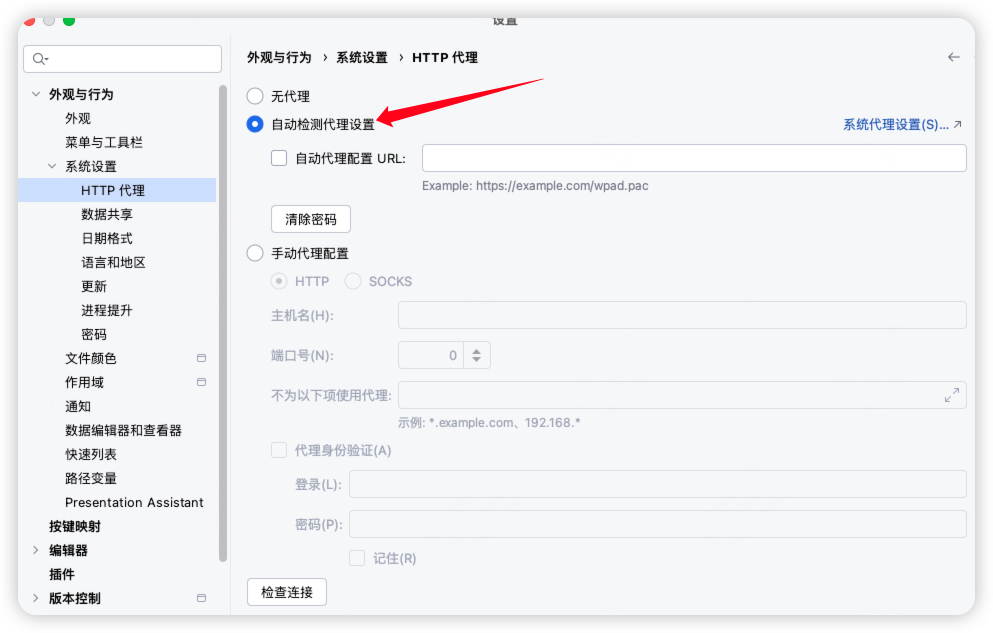Click the settings sidebar vertical scrollbar
This screenshot has height=633, width=993.
pos(223,323)
